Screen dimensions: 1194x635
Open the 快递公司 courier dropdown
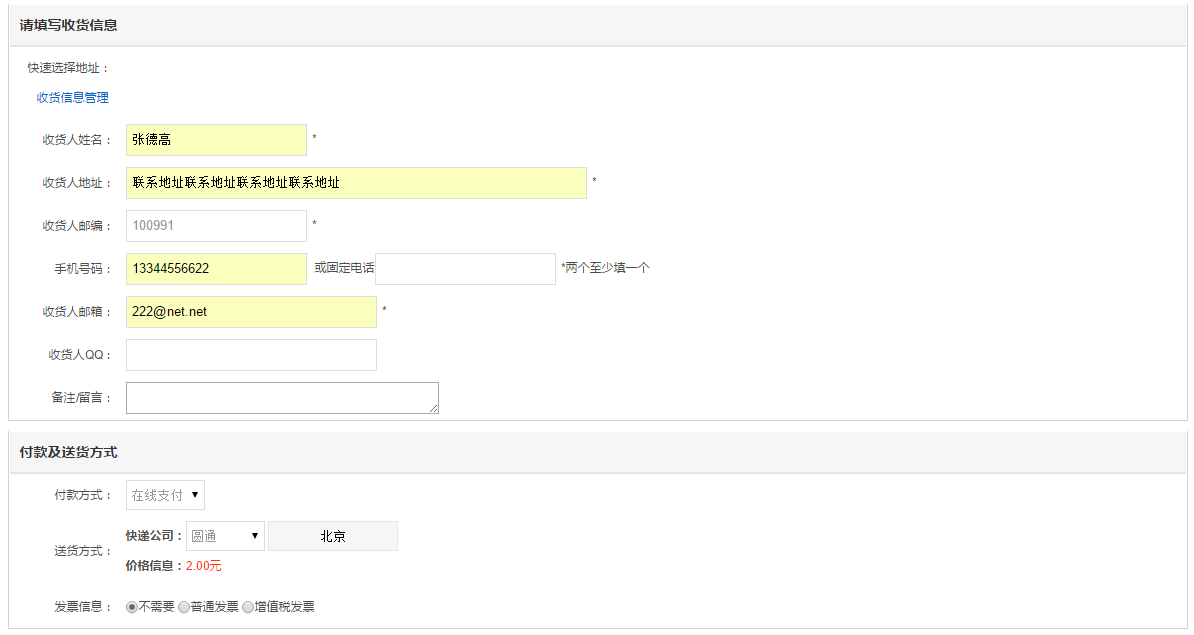(225, 536)
